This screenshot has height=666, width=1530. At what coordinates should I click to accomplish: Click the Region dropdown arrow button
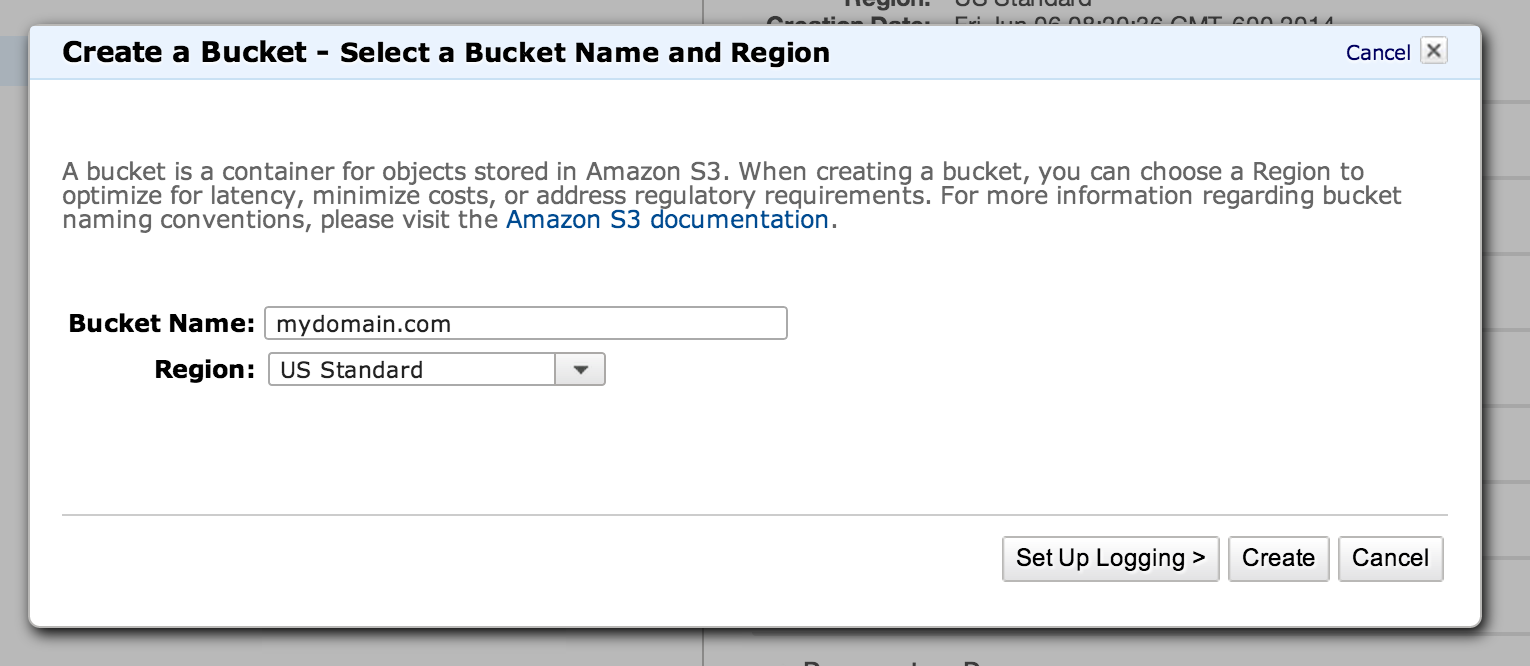tap(581, 370)
